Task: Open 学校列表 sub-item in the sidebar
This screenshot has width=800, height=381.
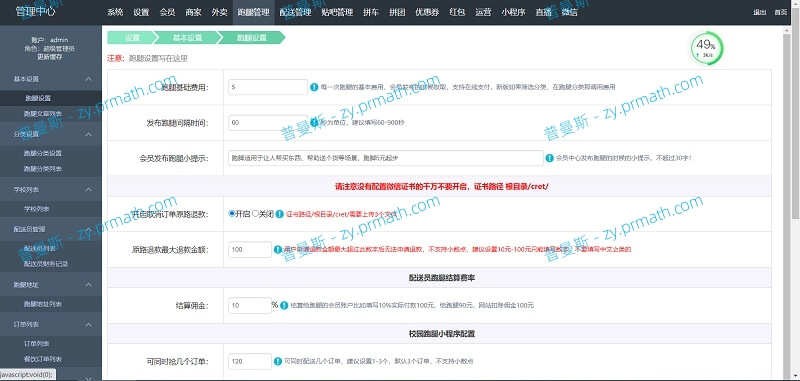Action: (37, 209)
